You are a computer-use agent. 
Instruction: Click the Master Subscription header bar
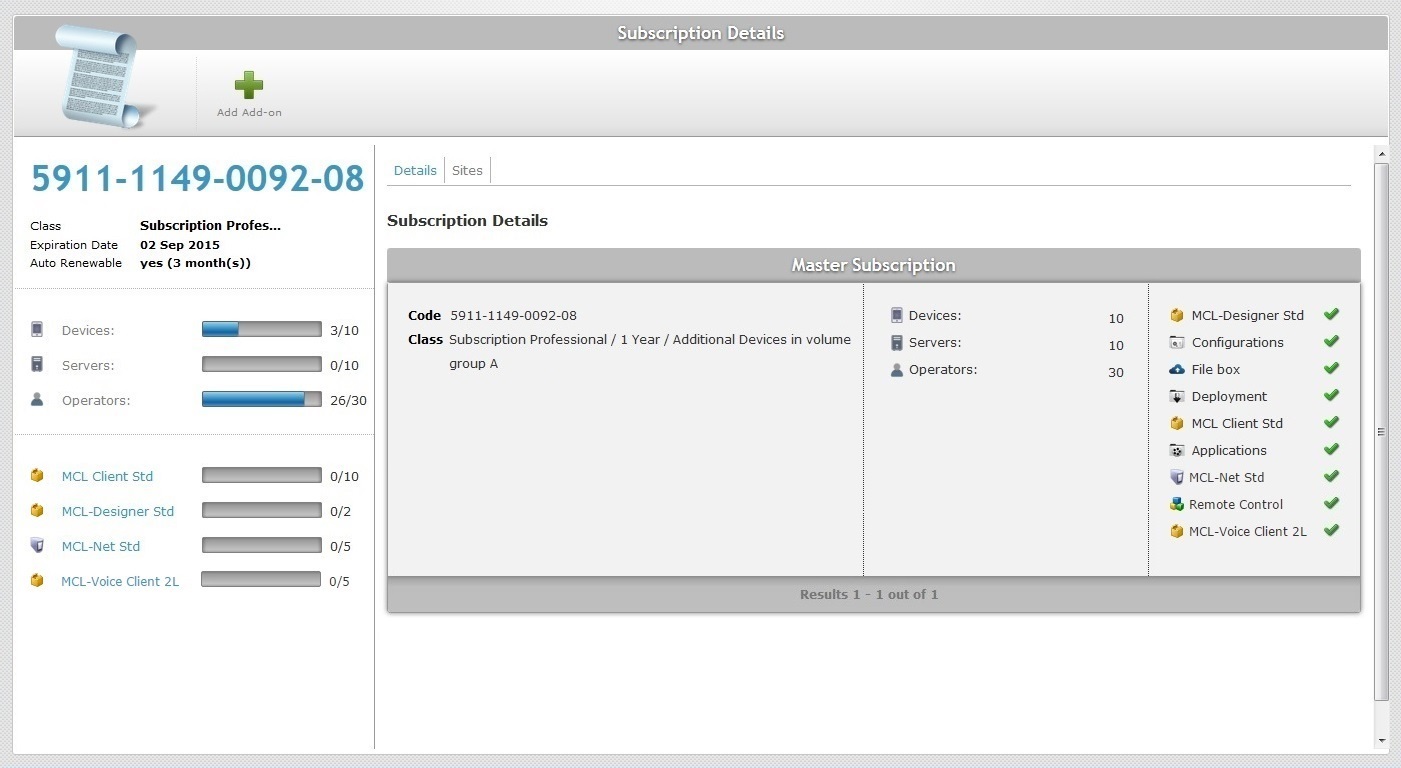click(874, 265)
